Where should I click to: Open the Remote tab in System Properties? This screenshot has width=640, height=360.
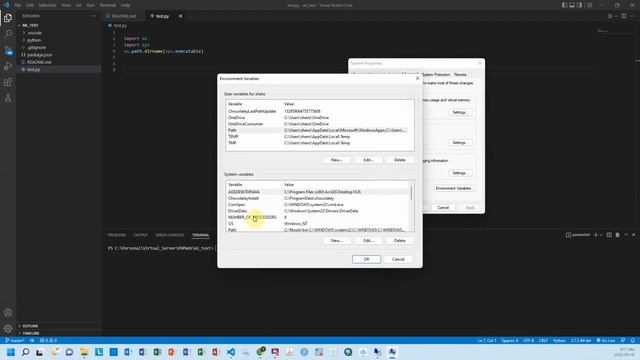pyautogui.click(x=460, y=75)
